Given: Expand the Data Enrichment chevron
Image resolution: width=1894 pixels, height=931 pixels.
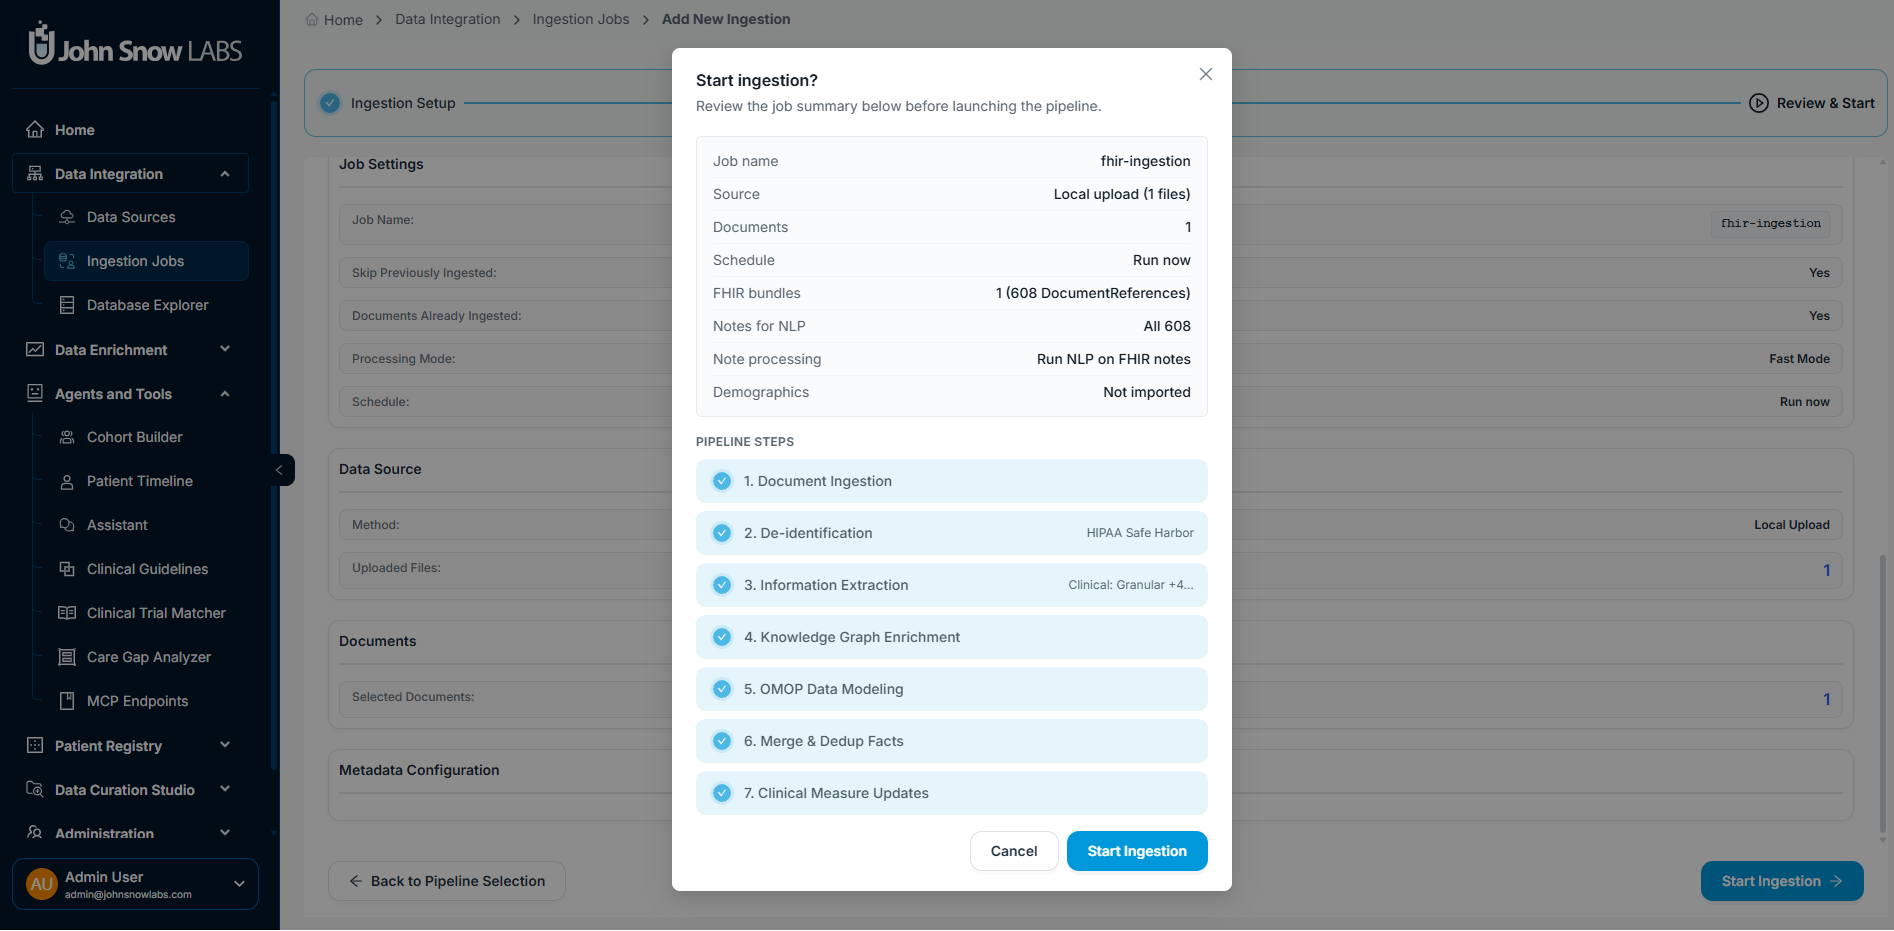Looking at the screenshot, I should click(225, 349).
